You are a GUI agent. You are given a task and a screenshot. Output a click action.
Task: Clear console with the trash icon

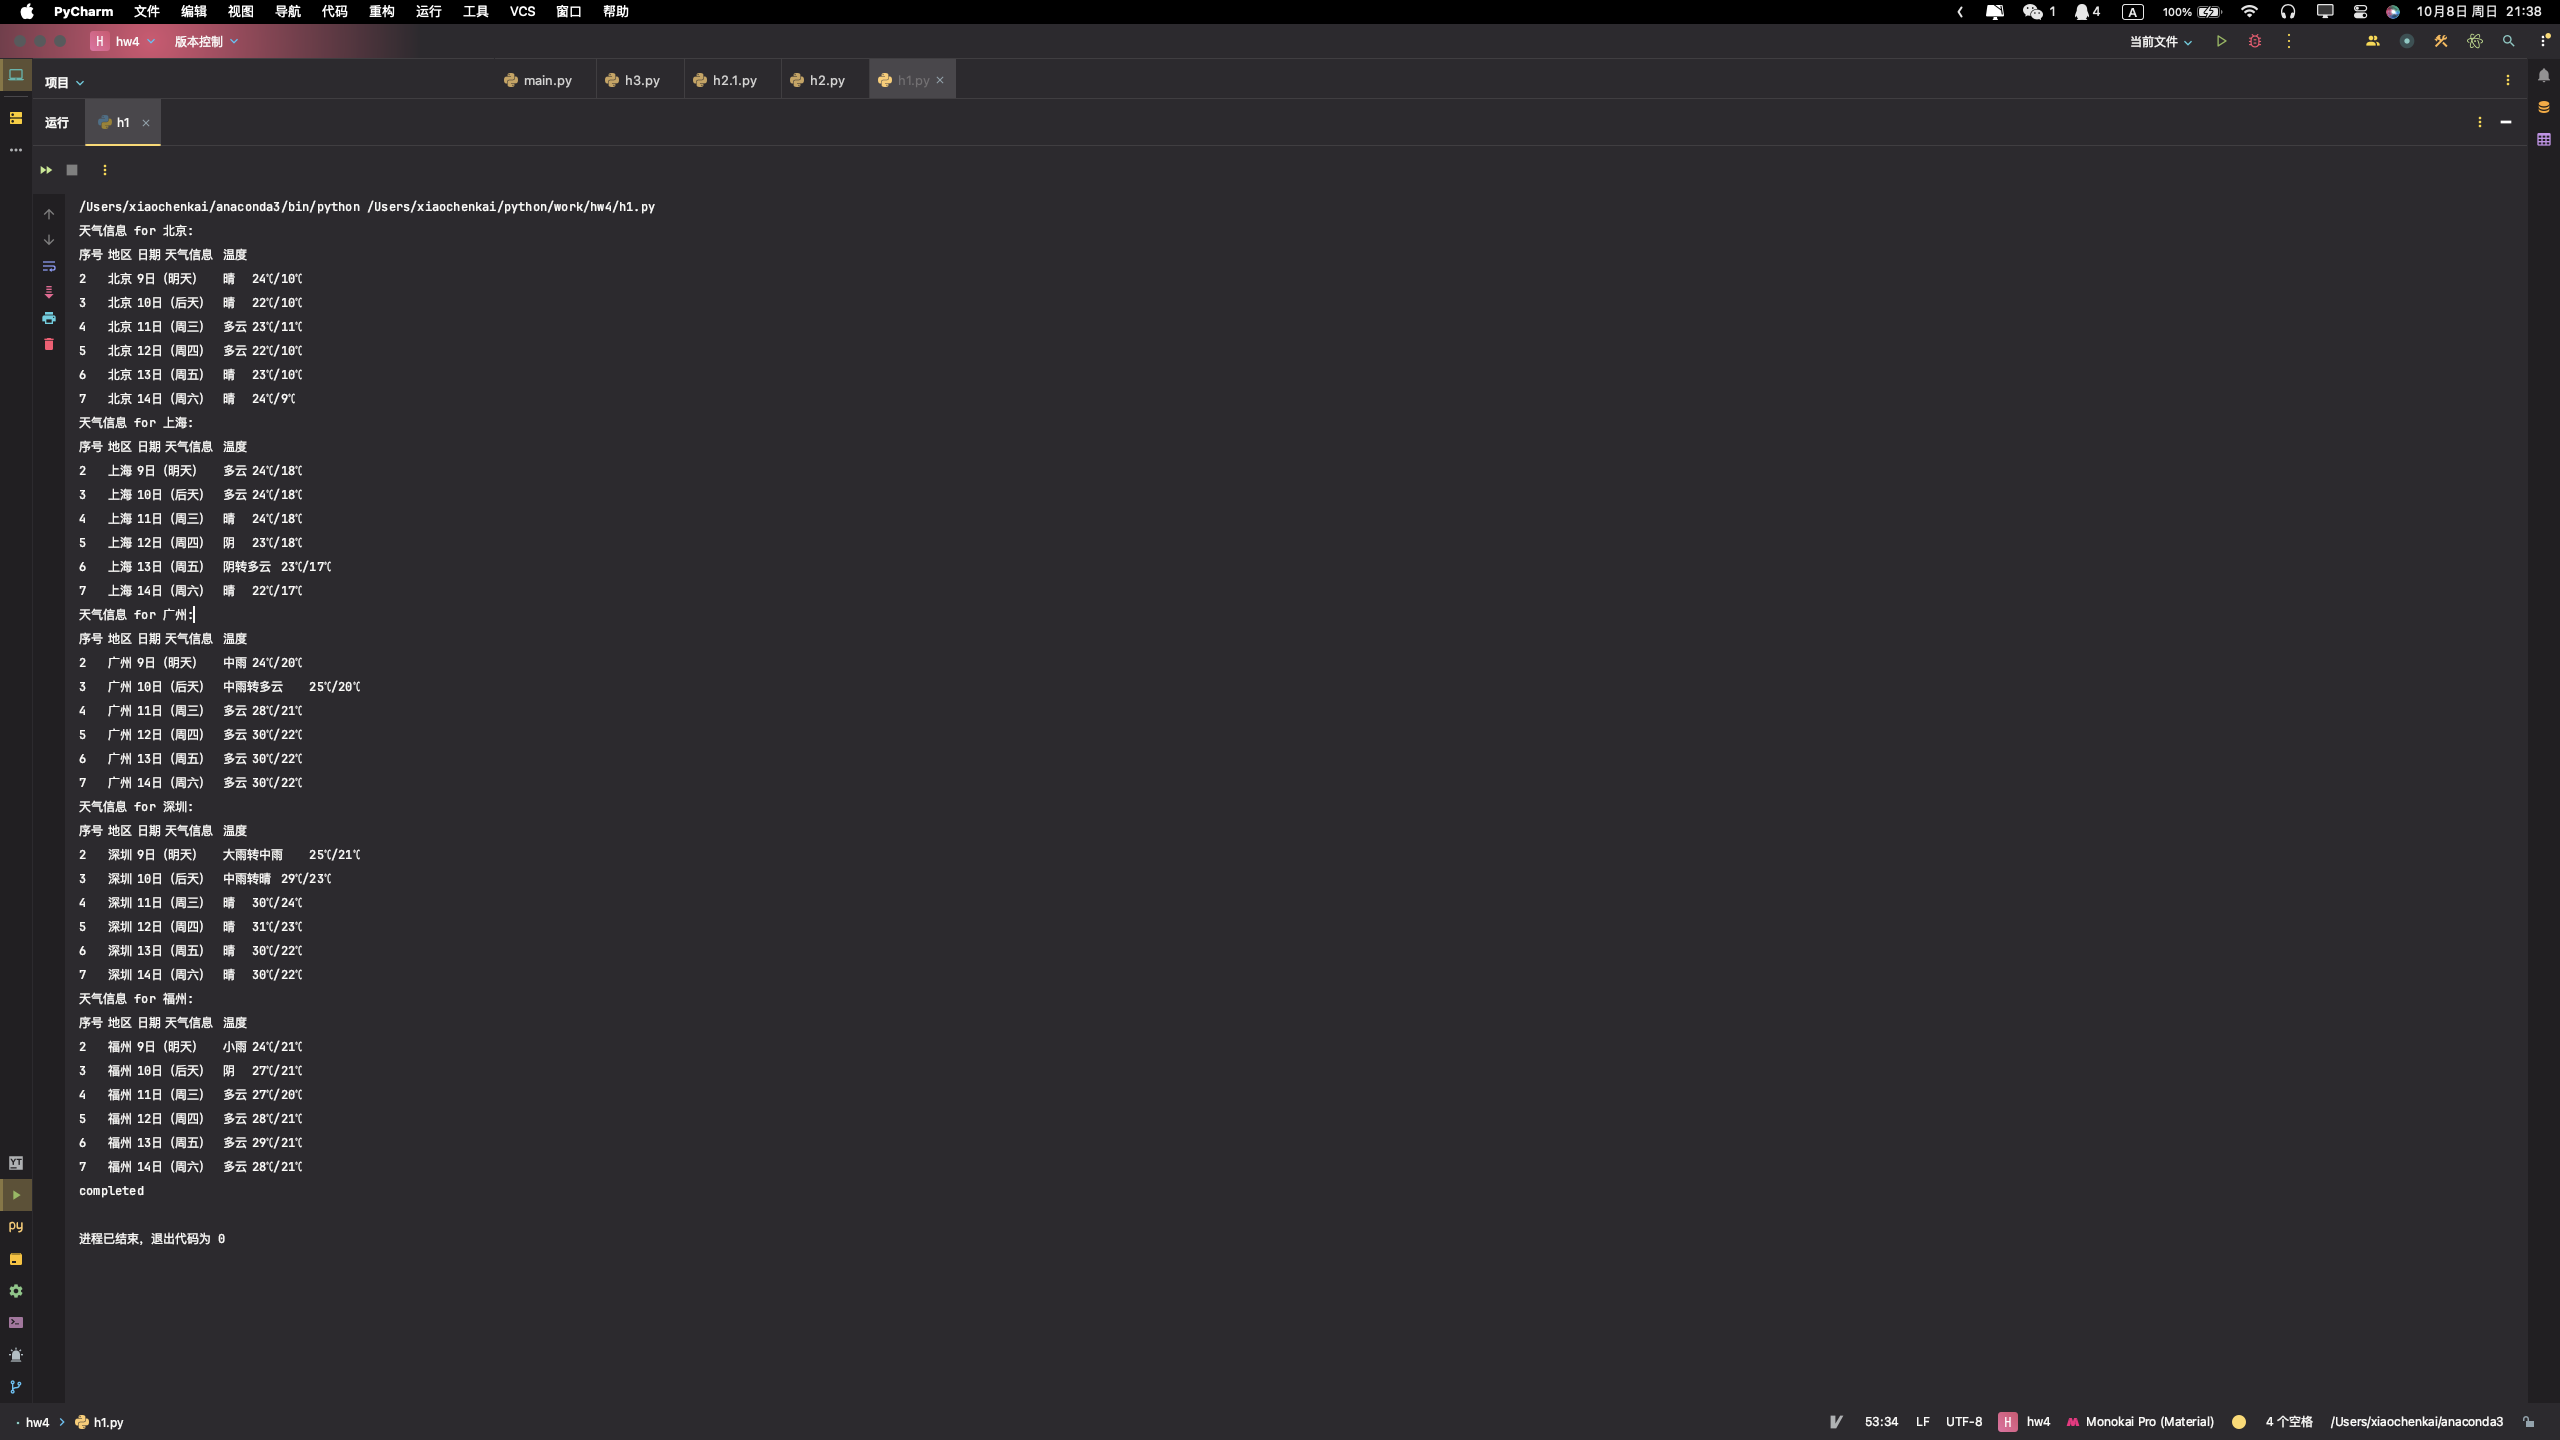[x=49, y=344]
